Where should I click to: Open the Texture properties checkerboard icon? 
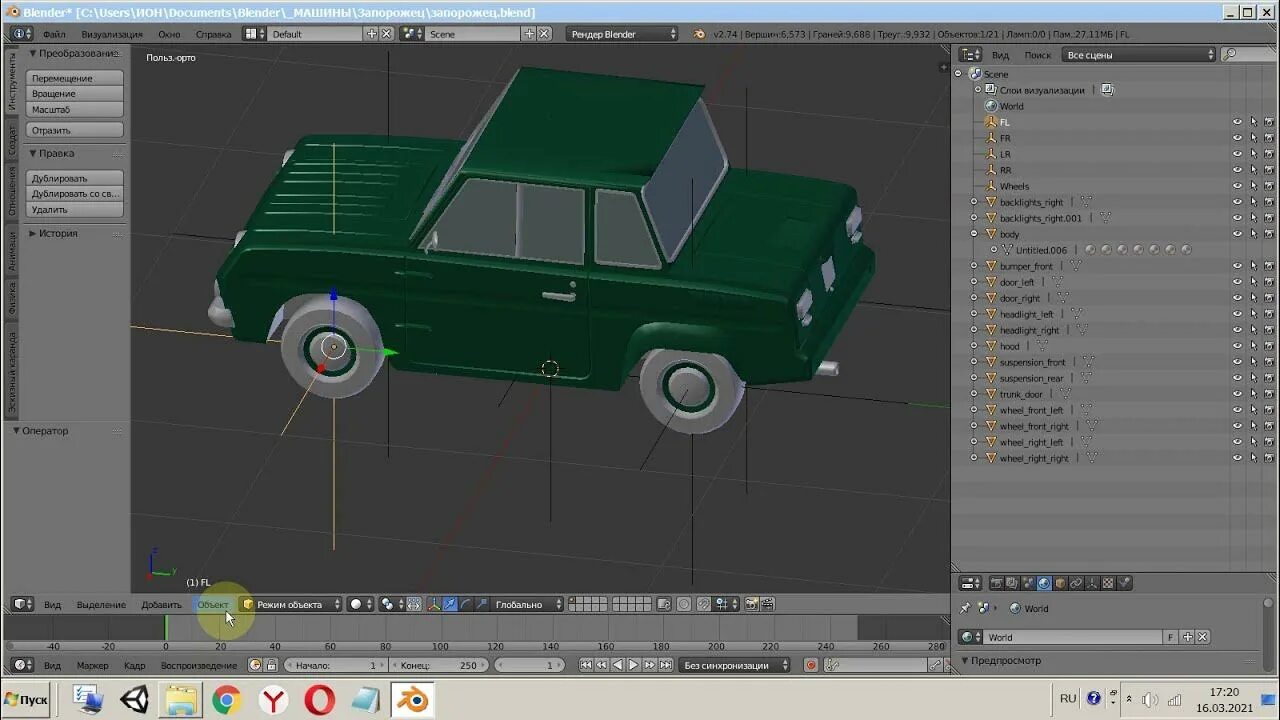(1108, 583)
